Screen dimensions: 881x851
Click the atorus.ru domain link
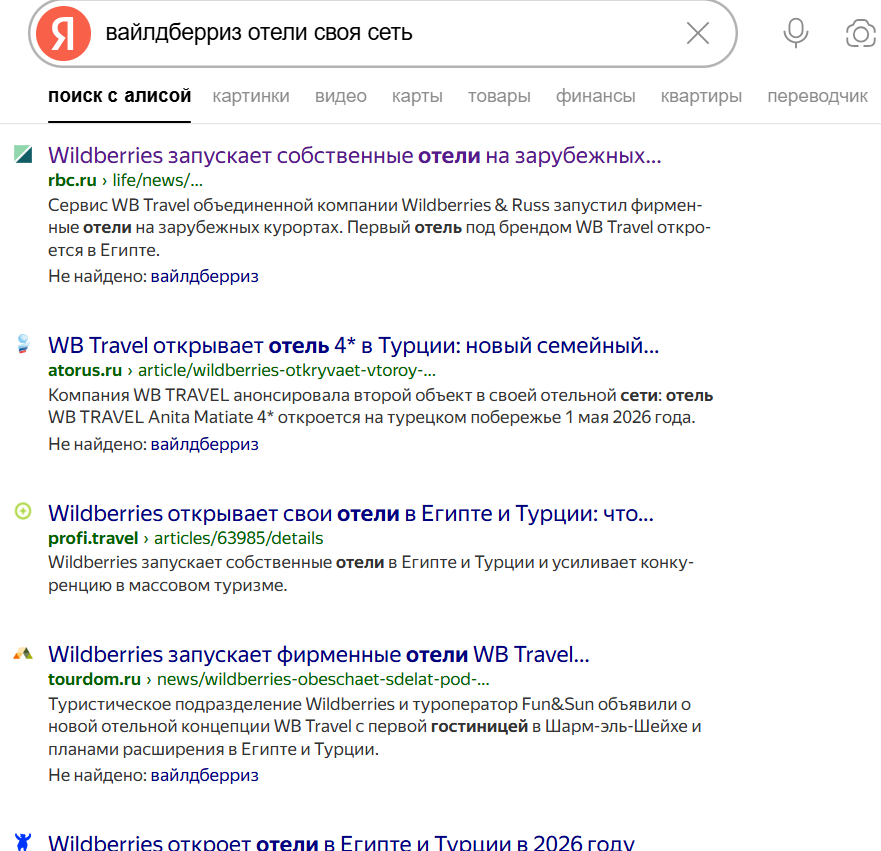point(85,371)
